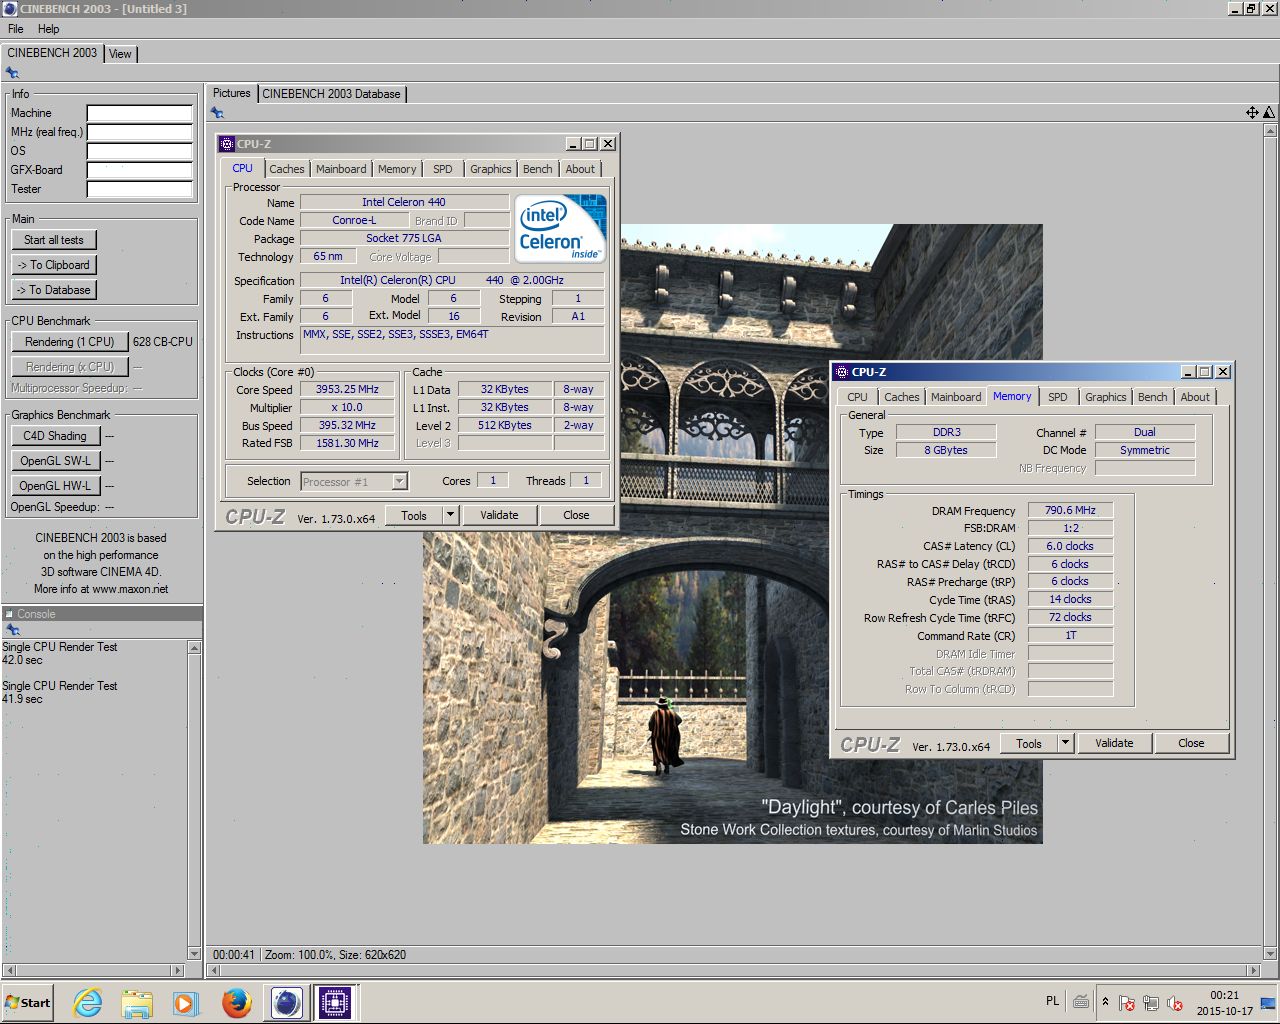
Task: Open the Help menu
Action: [x=49, y=29]
